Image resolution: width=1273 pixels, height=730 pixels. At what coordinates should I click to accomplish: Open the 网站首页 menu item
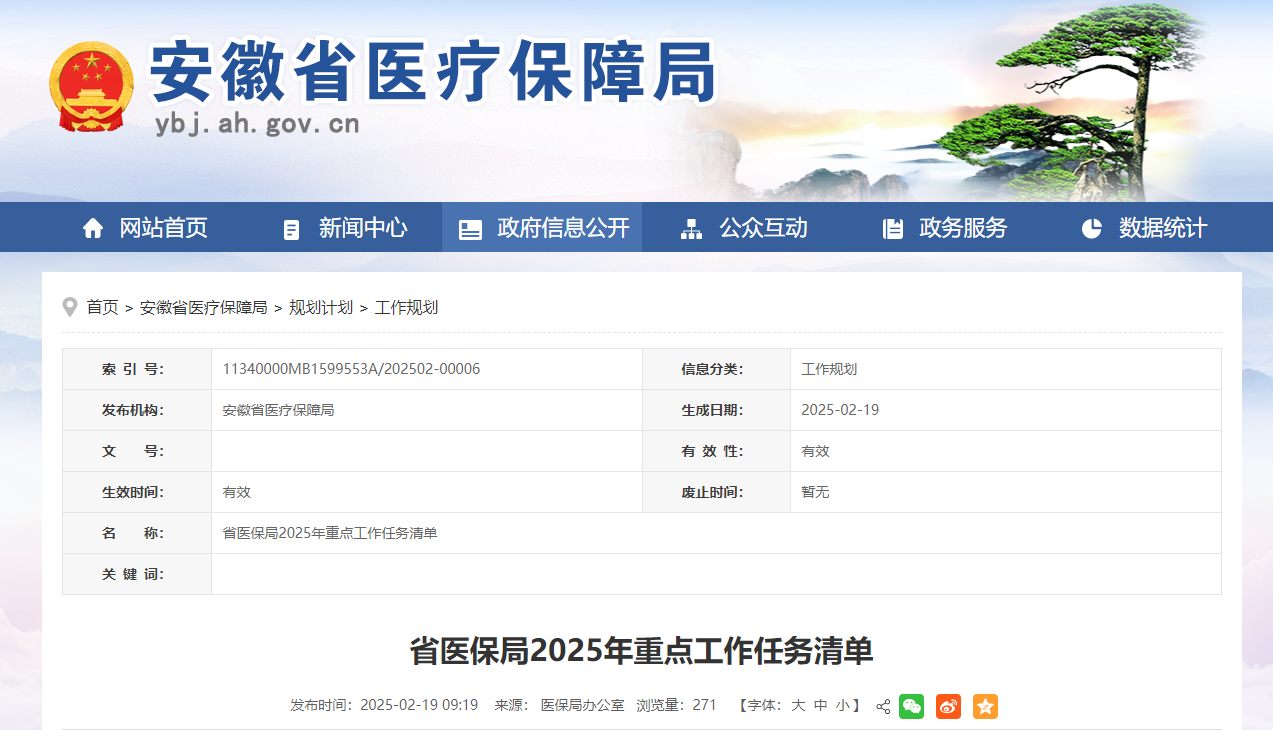click(x=163, y=228)
